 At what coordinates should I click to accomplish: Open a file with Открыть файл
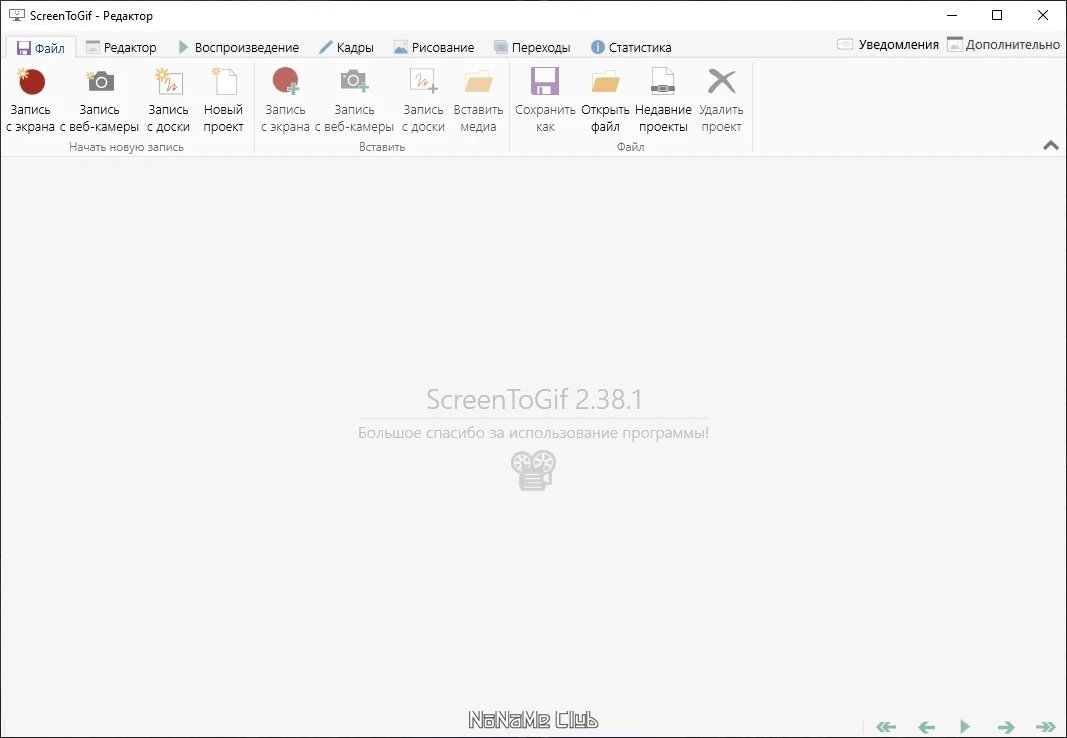(x=605, y=100)
